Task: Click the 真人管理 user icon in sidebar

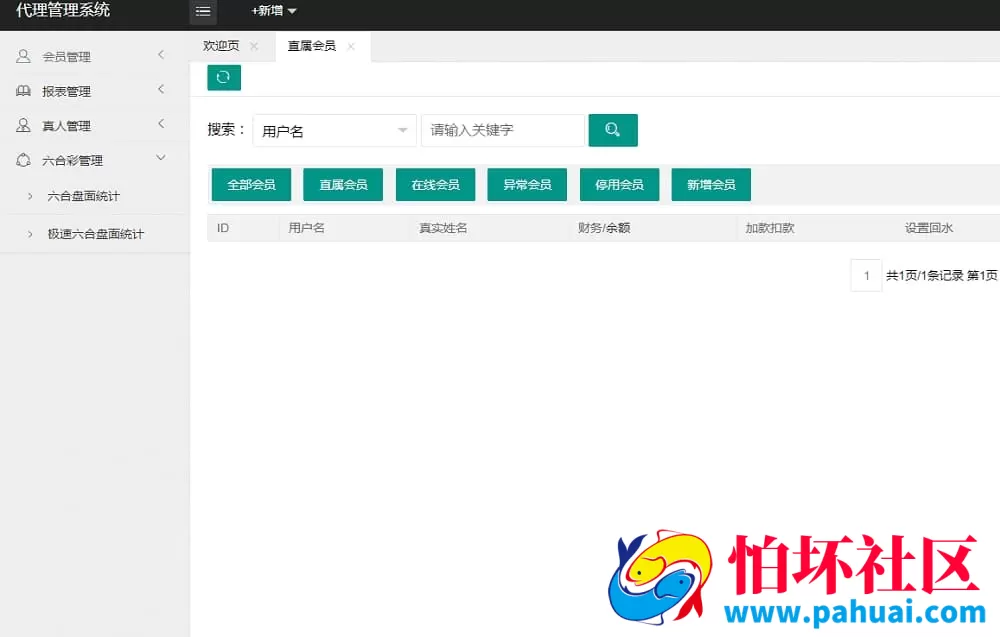Action: click(24, 125)
